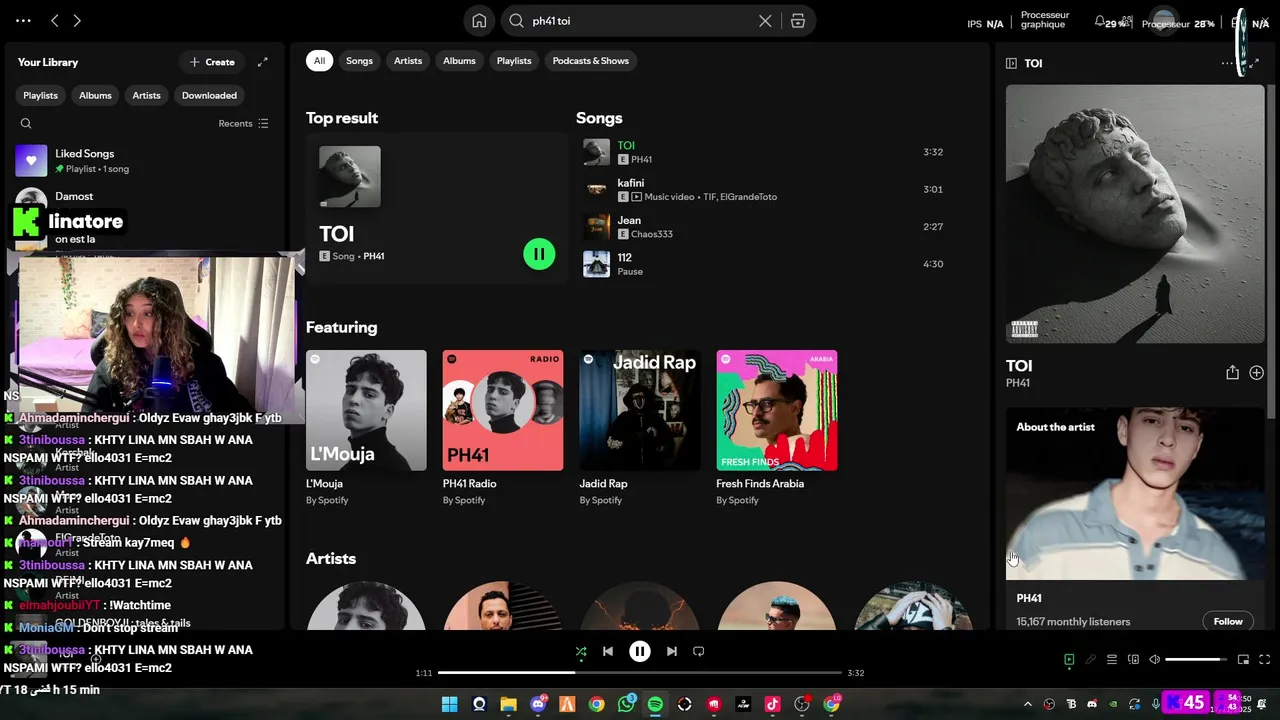The image size is (1280, 720).
Task: Select the All search filter
Action: 319,61
